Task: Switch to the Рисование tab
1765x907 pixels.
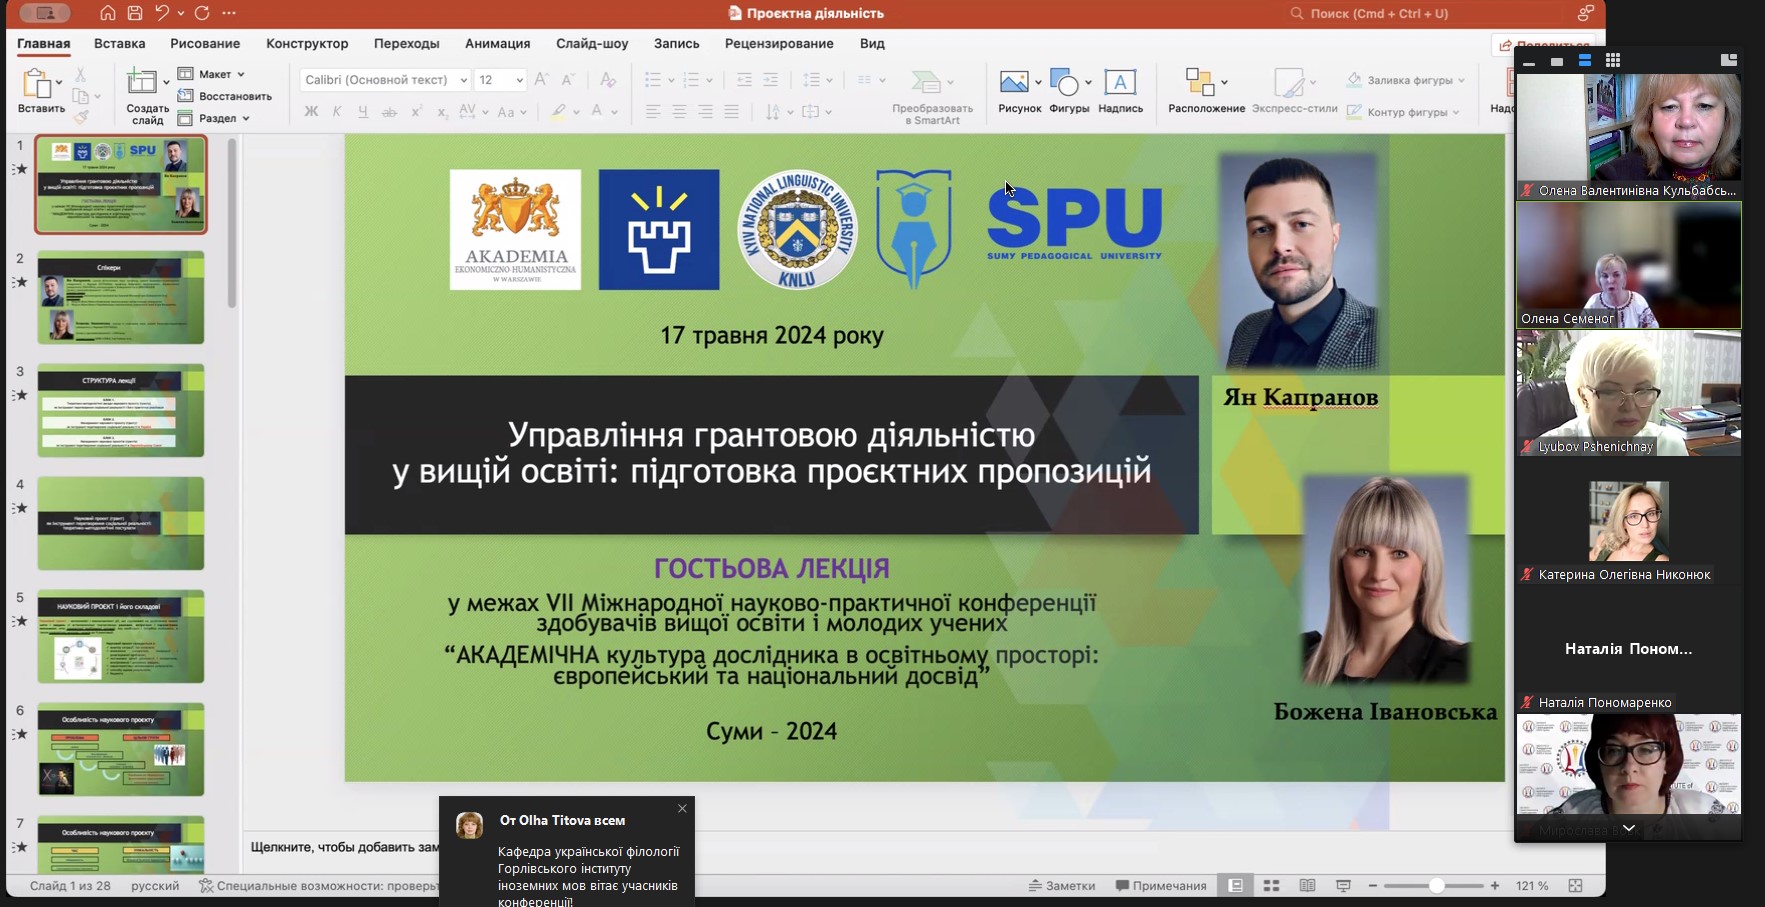Action: point(205,44)
